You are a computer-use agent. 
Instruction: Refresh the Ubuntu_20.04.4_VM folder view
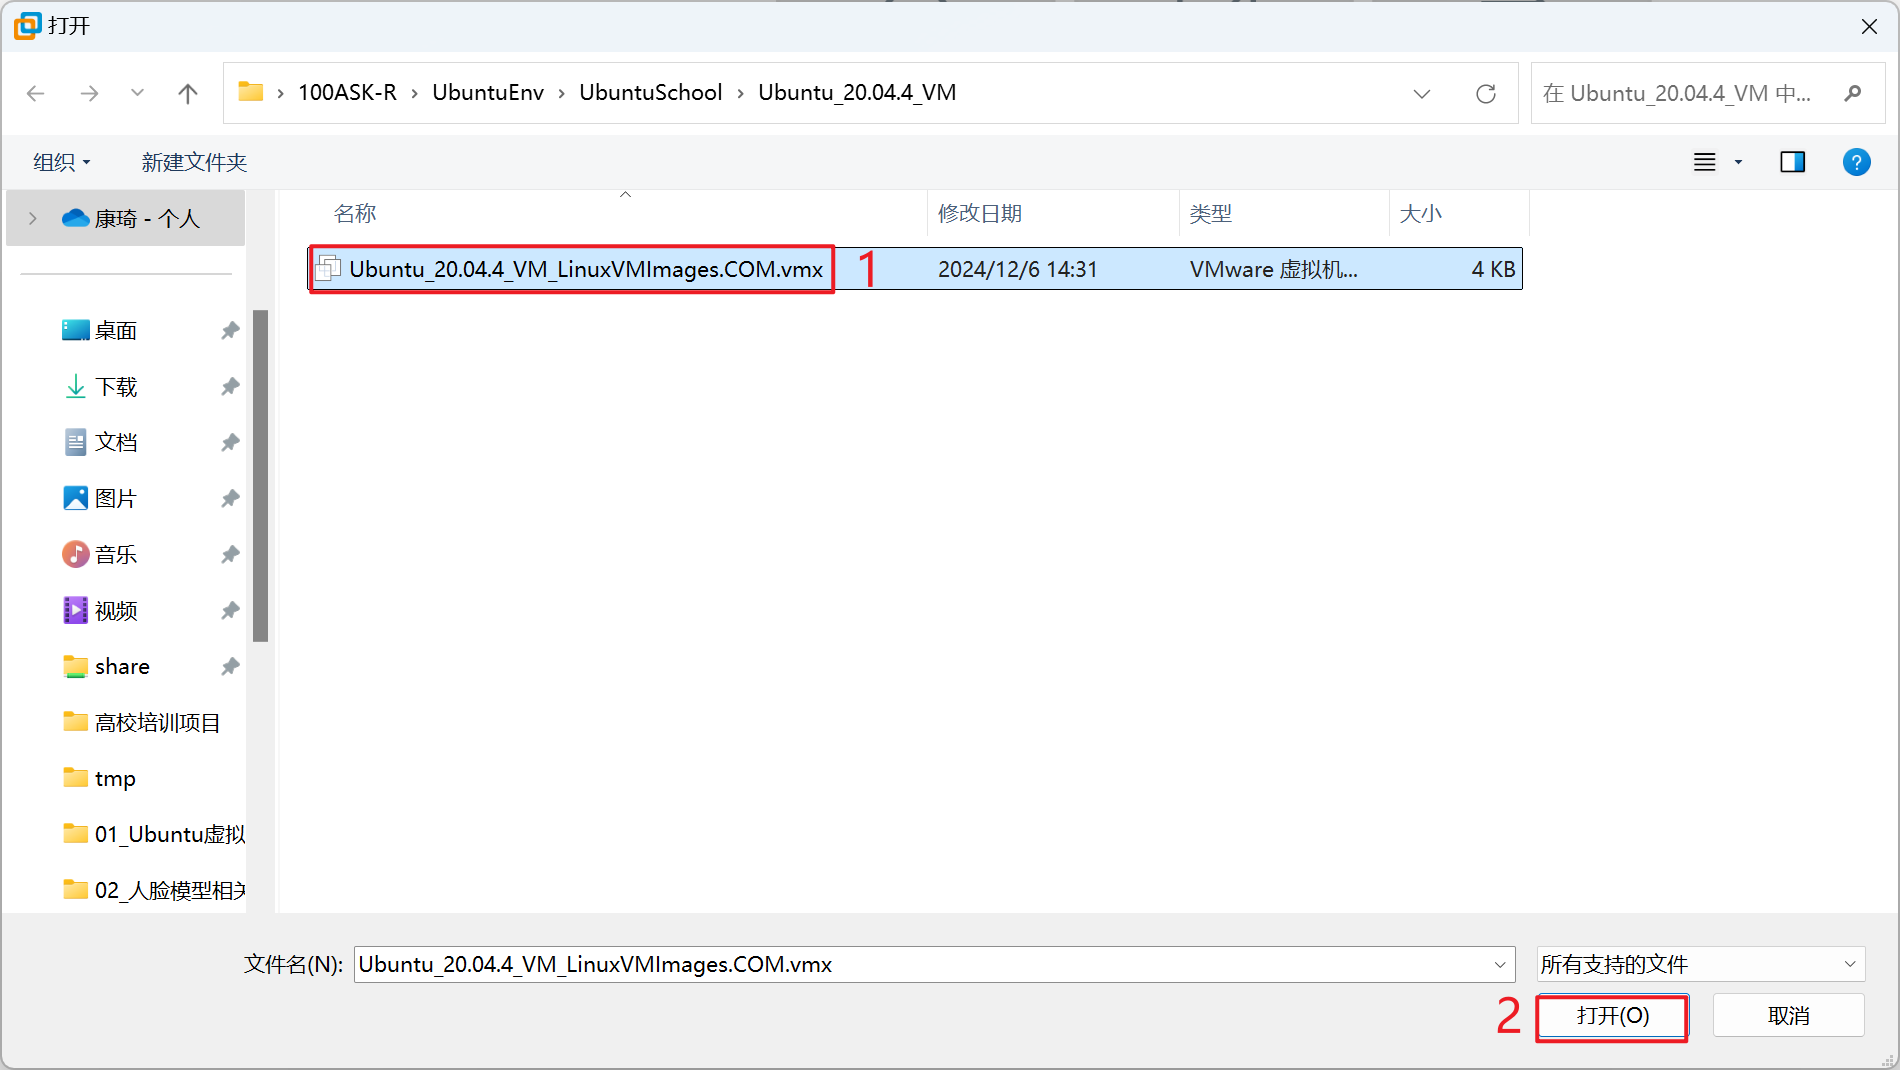(1486, 93)
